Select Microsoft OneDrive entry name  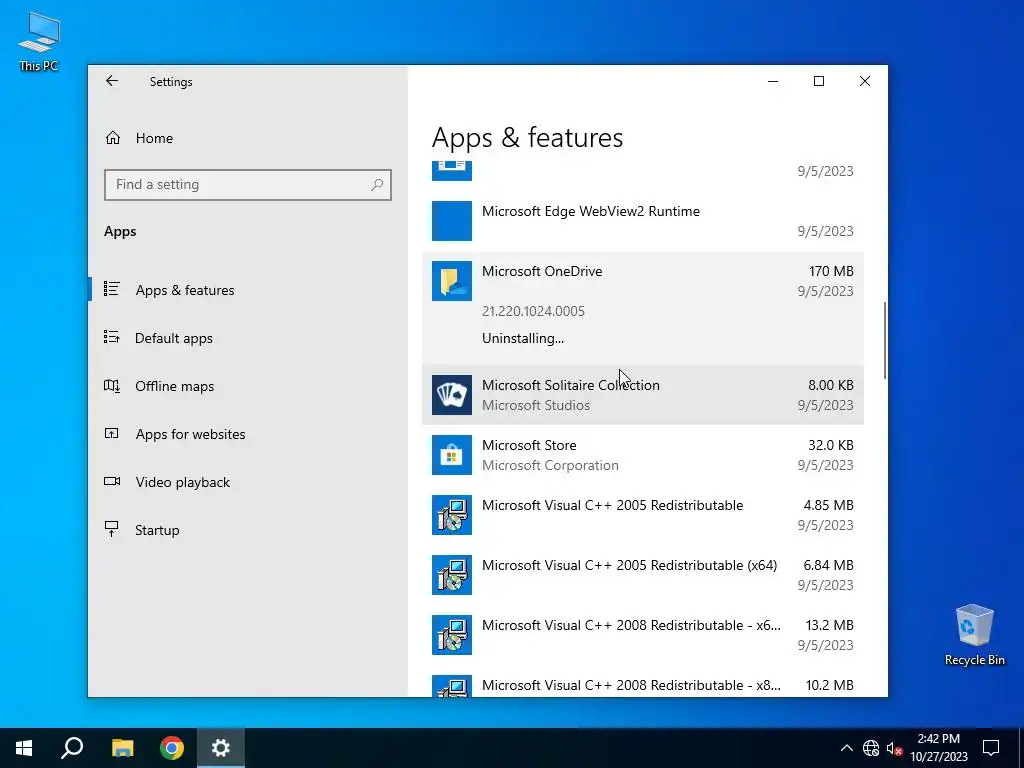[542, 271]
